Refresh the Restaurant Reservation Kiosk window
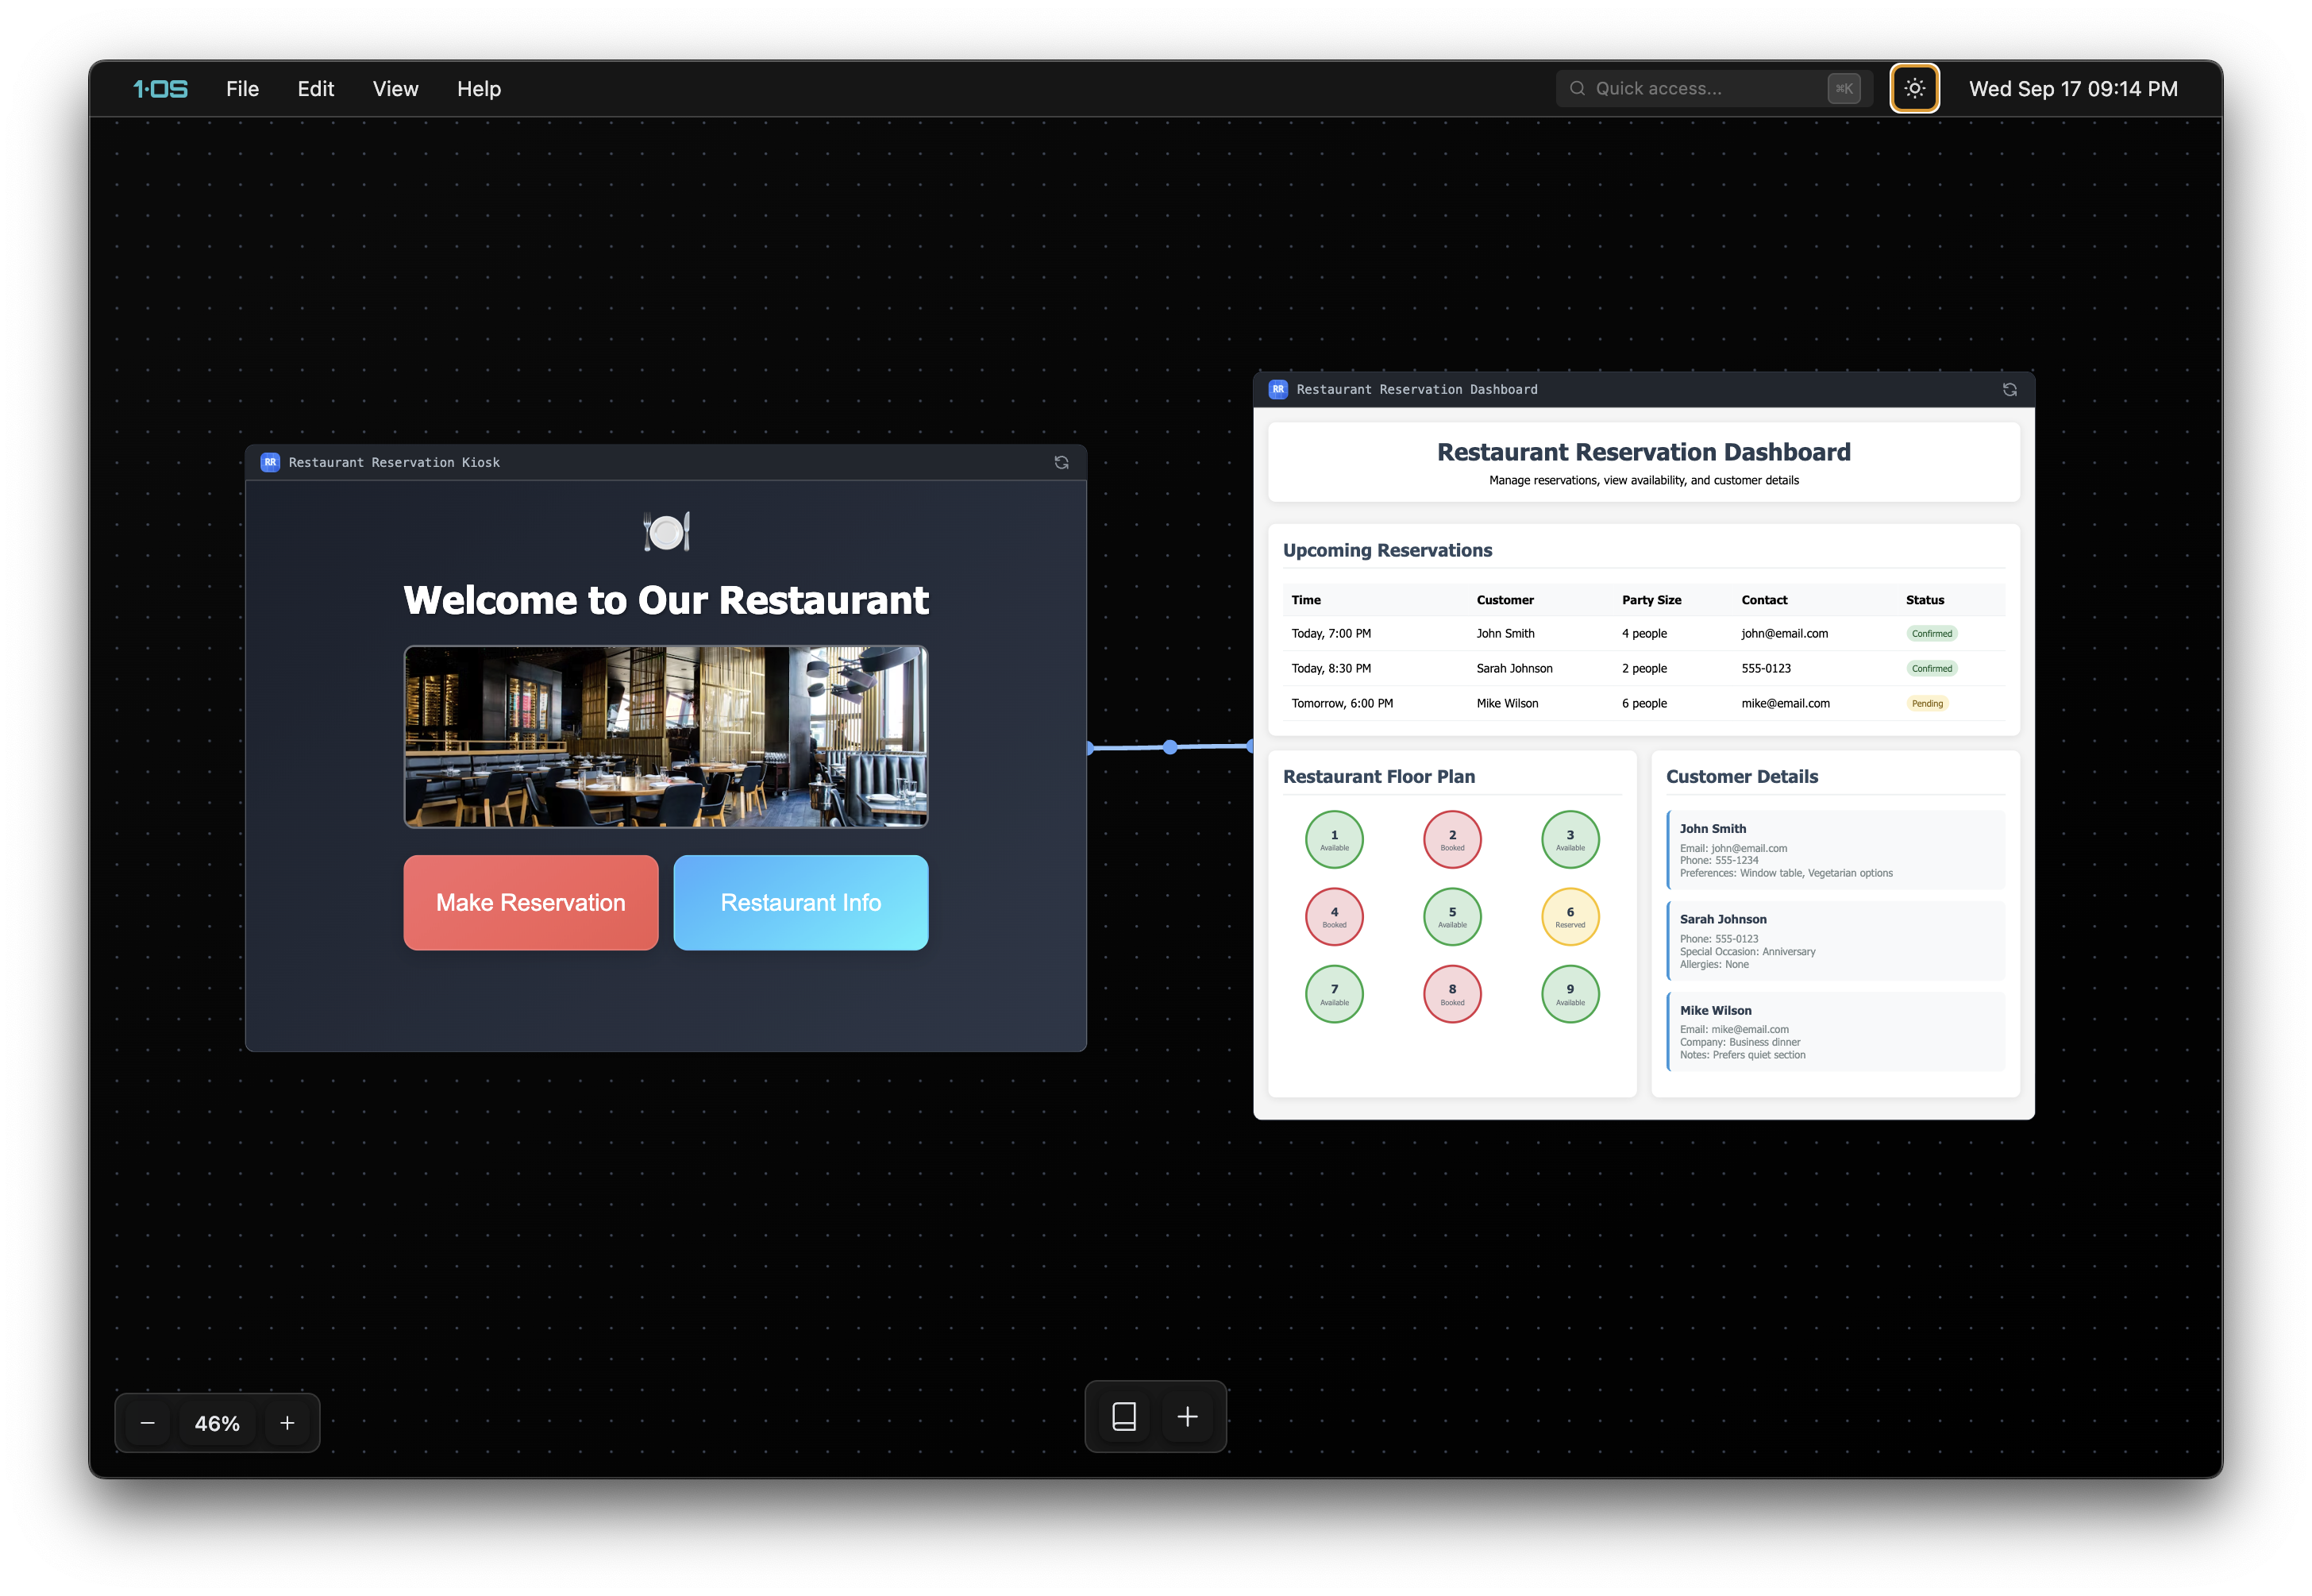Image resolution: width=2312 pixels, height=1596 pixels. point(1061,462)
